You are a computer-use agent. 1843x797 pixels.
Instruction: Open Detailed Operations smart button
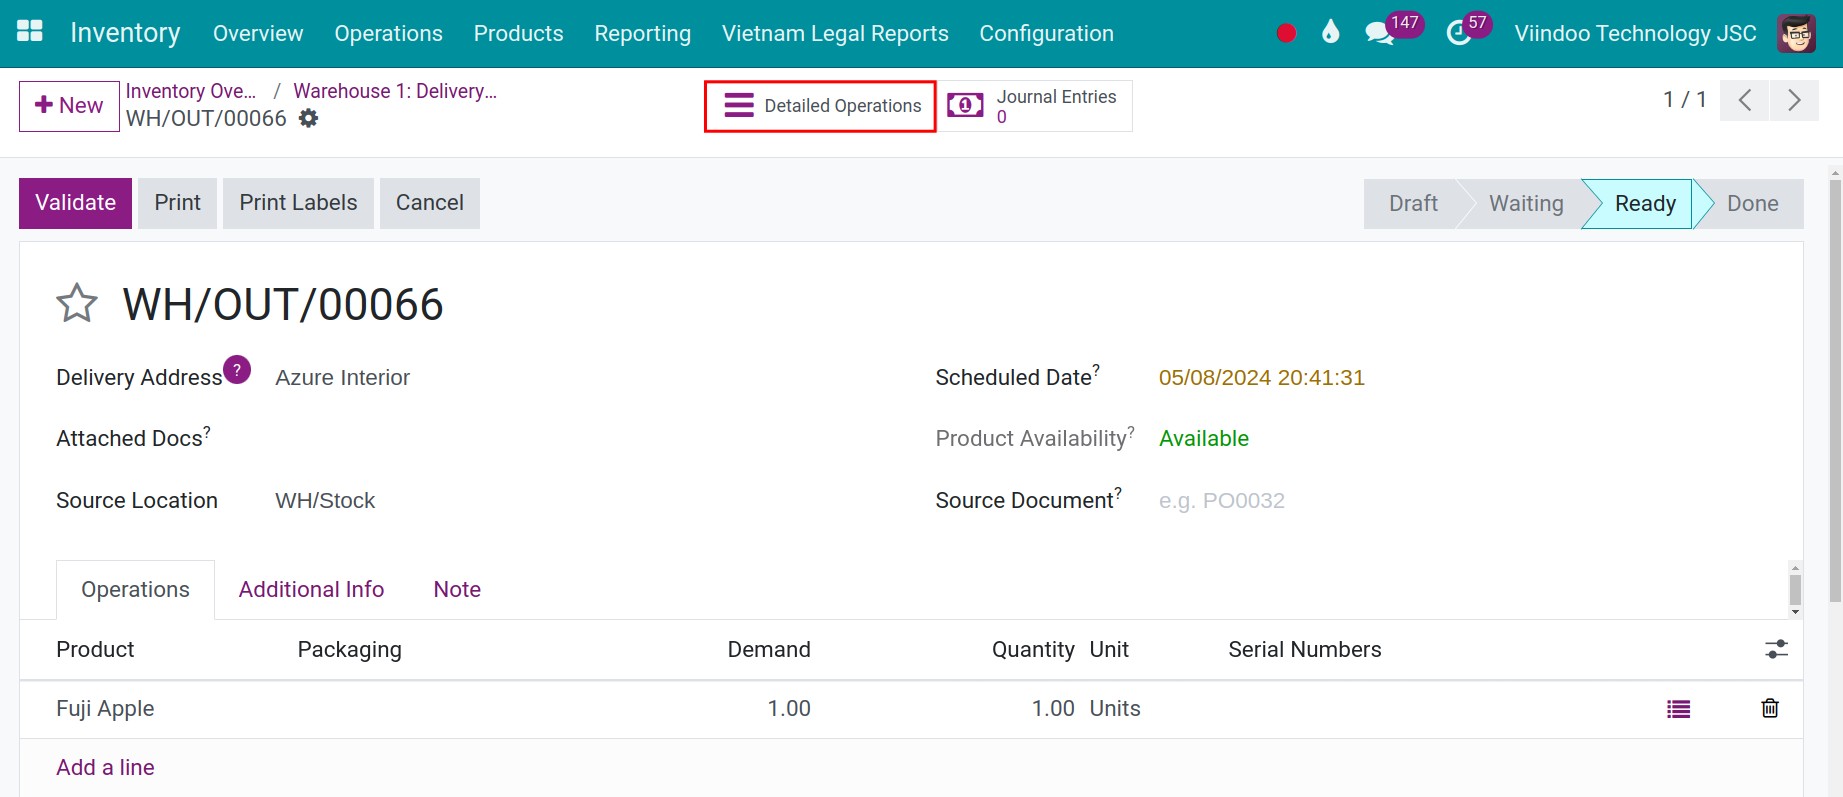pyautogui.click(x=820, y=106)
